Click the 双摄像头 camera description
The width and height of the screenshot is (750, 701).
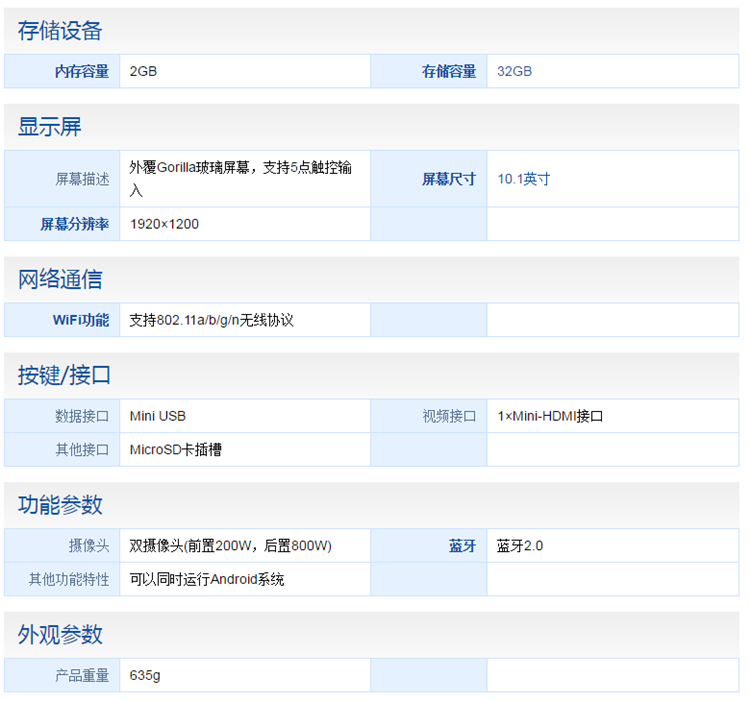pyautogui.click(x=230, y=546)
